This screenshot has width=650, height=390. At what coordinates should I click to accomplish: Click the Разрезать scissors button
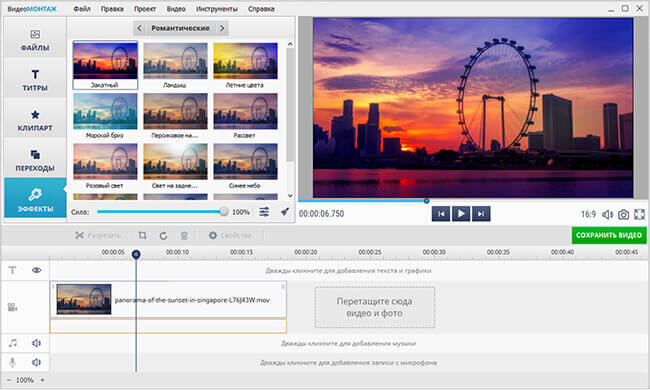pos(98,235)
